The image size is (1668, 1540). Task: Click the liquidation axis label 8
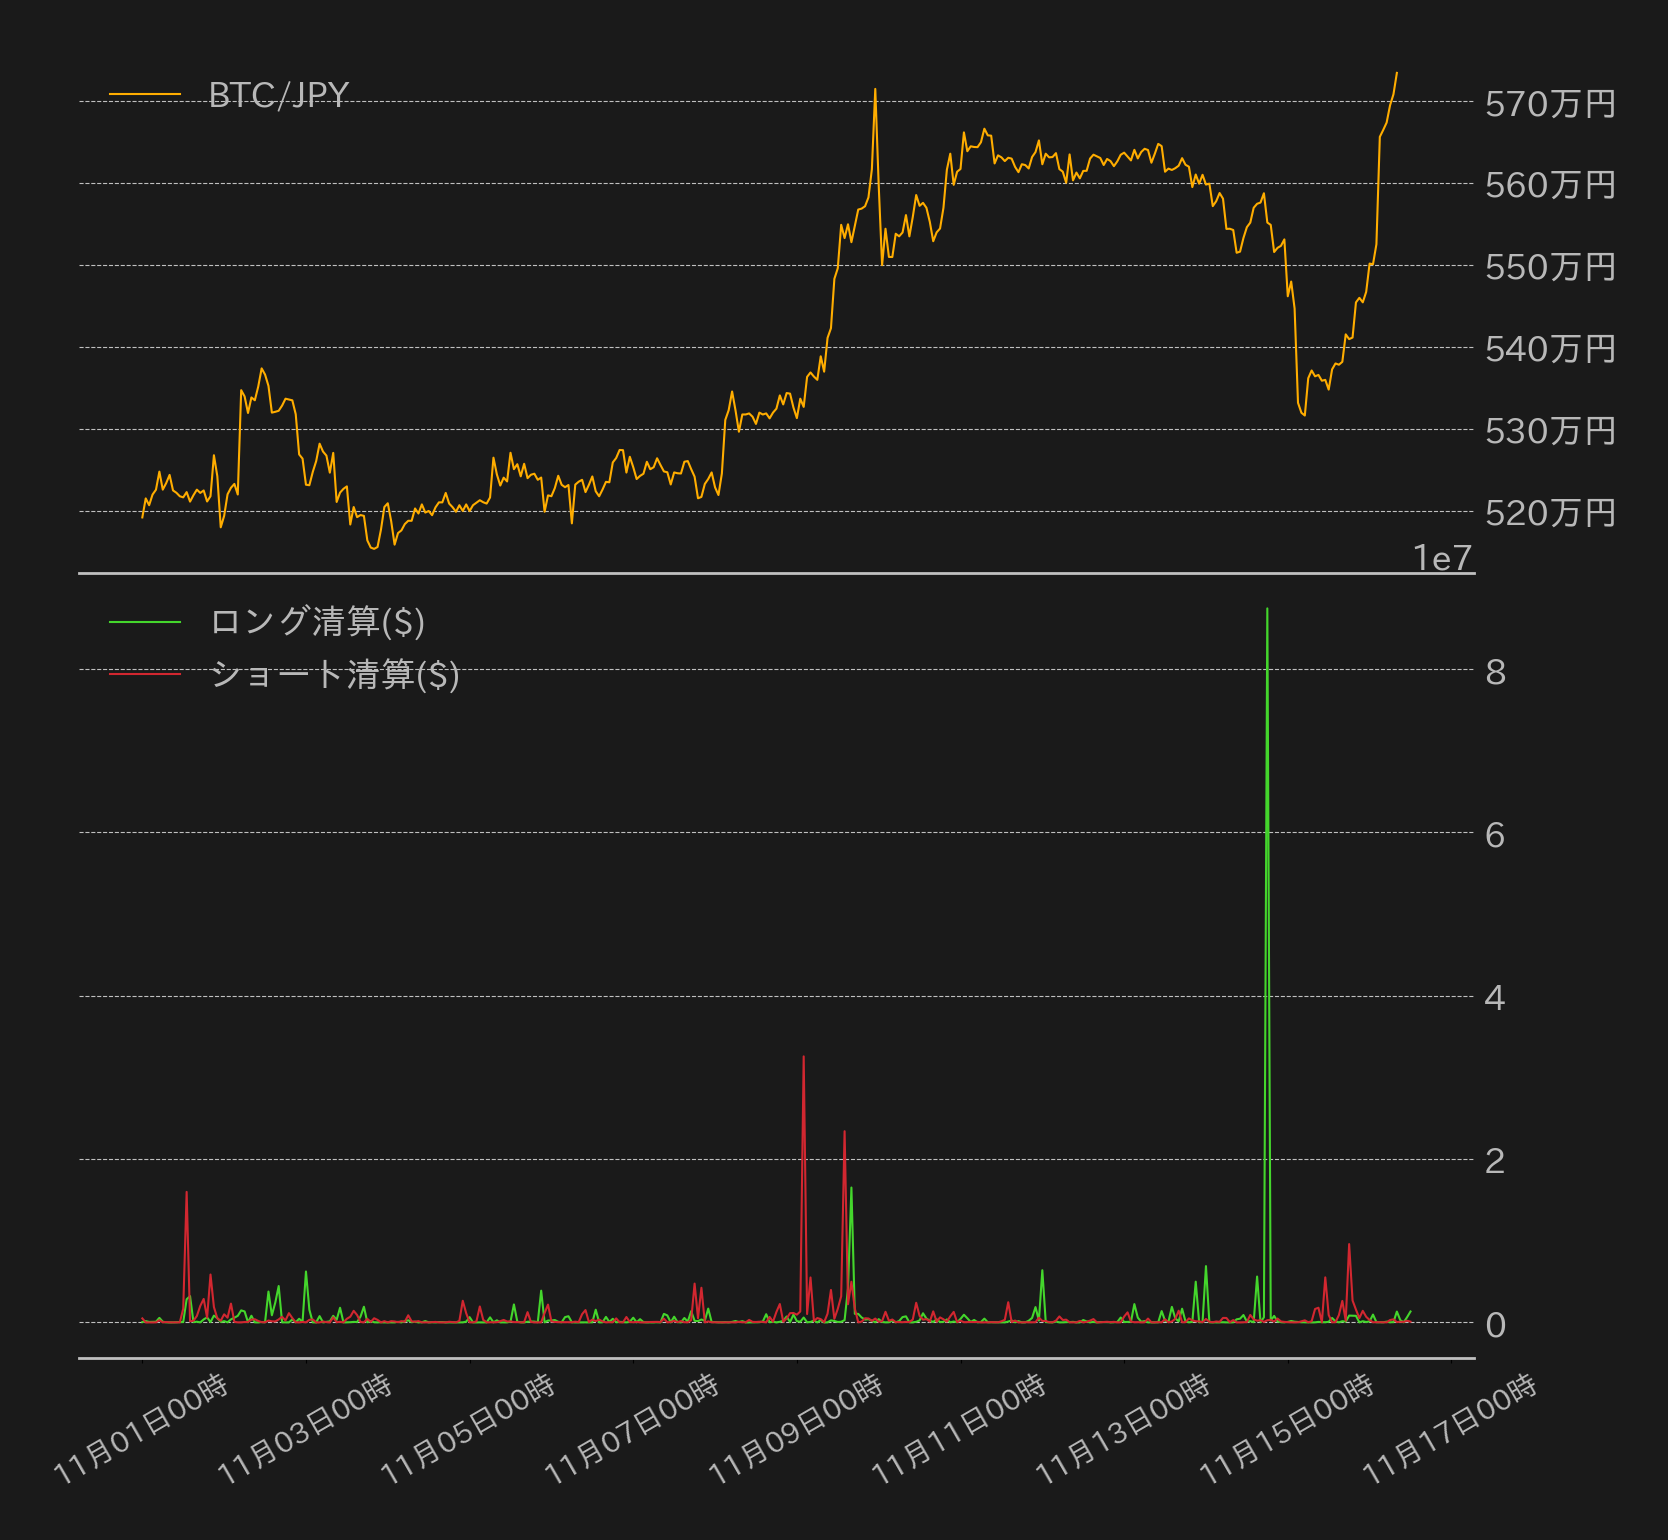[1495, 672]
